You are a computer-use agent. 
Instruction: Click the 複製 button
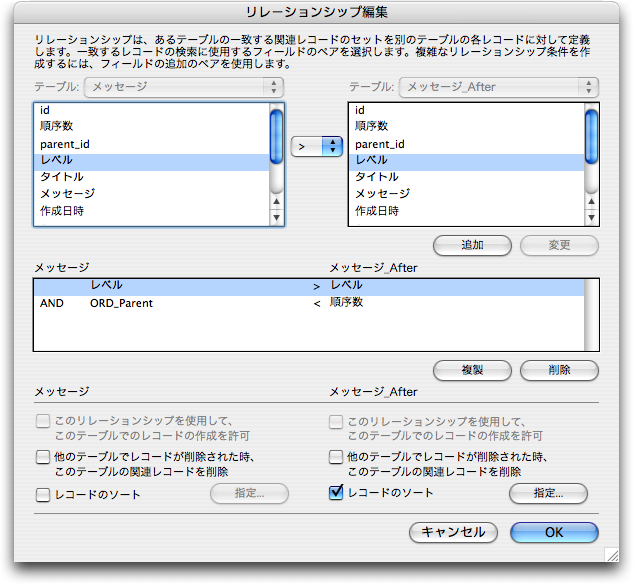click(x=472, y=370)
